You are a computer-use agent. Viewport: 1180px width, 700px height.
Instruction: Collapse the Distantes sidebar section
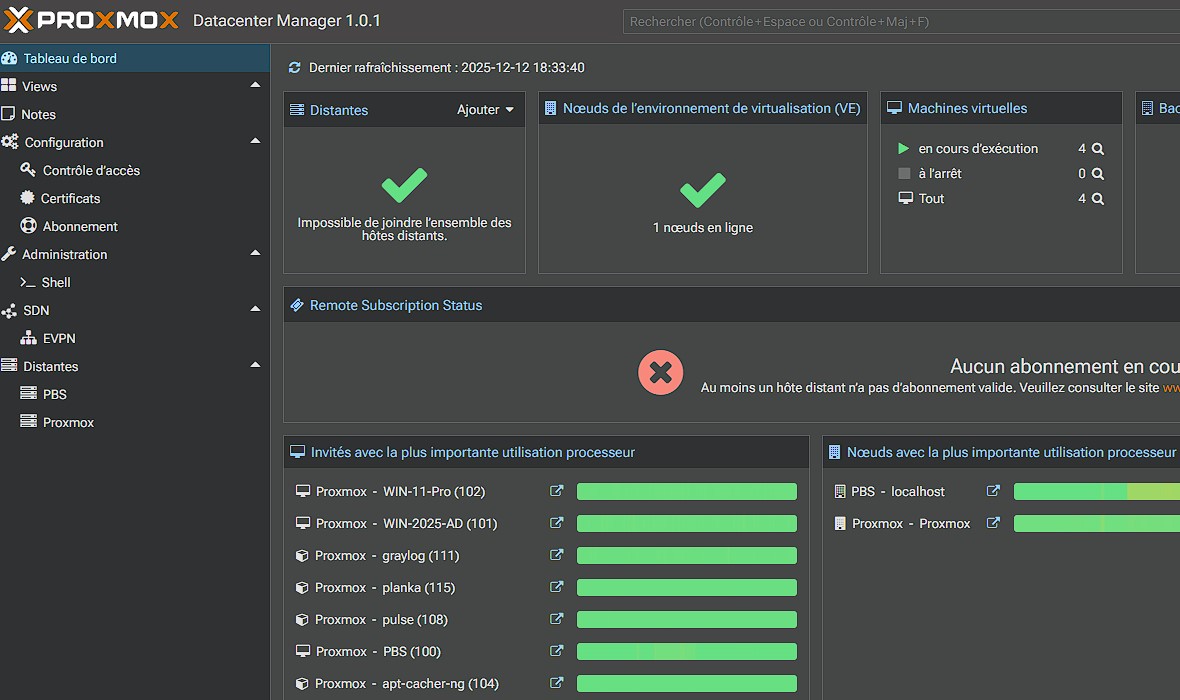[x=256, y=366]
